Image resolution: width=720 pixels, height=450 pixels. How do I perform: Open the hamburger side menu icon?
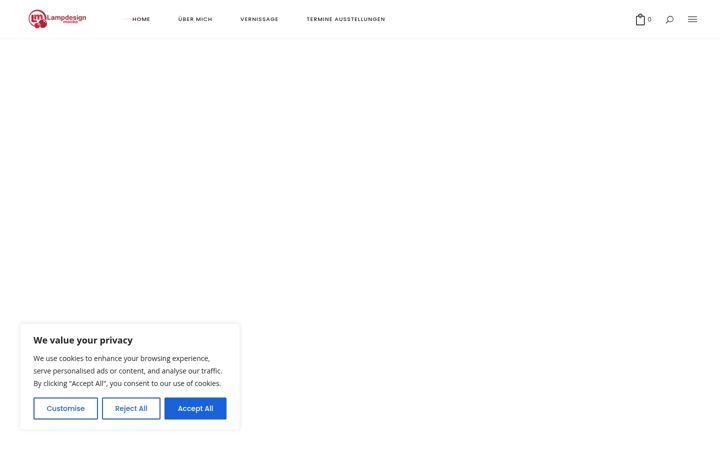(692, 19)
